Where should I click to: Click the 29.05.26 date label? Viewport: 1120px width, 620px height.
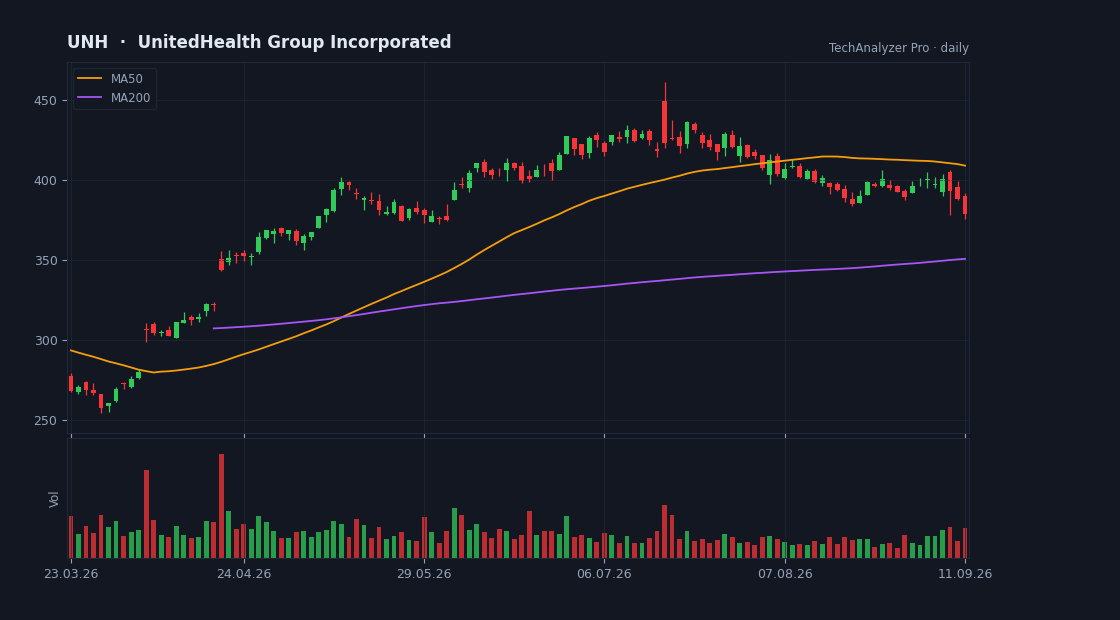(x=424, y=574)
